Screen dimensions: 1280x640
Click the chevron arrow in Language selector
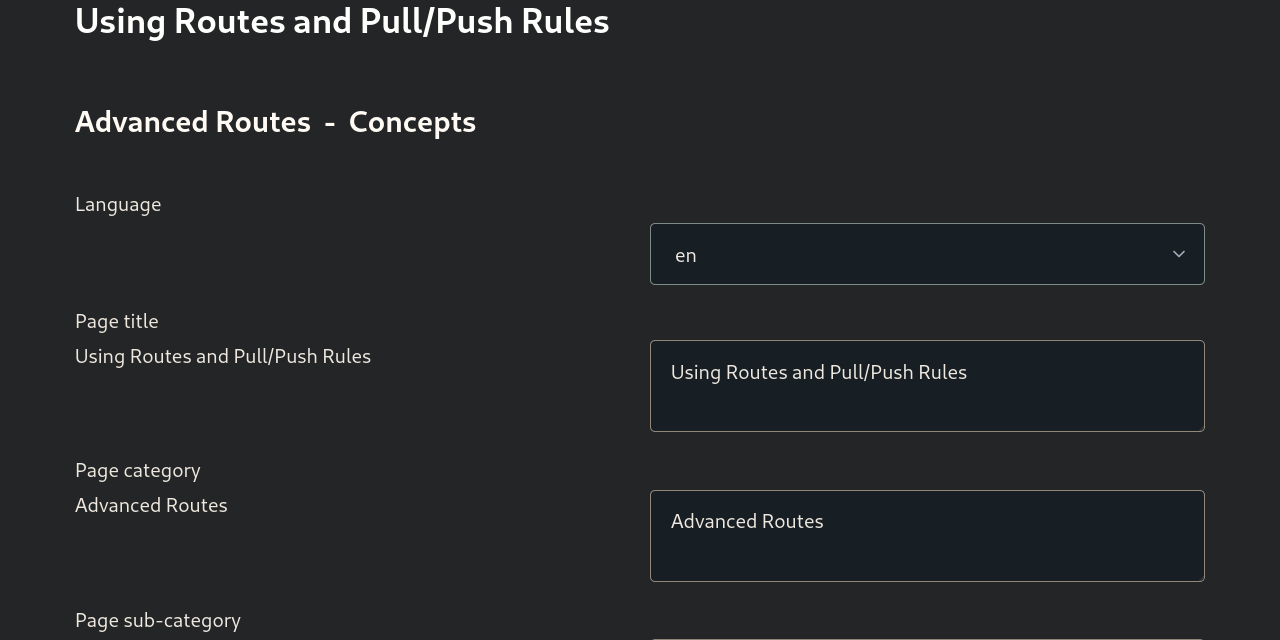point(1178,254)
